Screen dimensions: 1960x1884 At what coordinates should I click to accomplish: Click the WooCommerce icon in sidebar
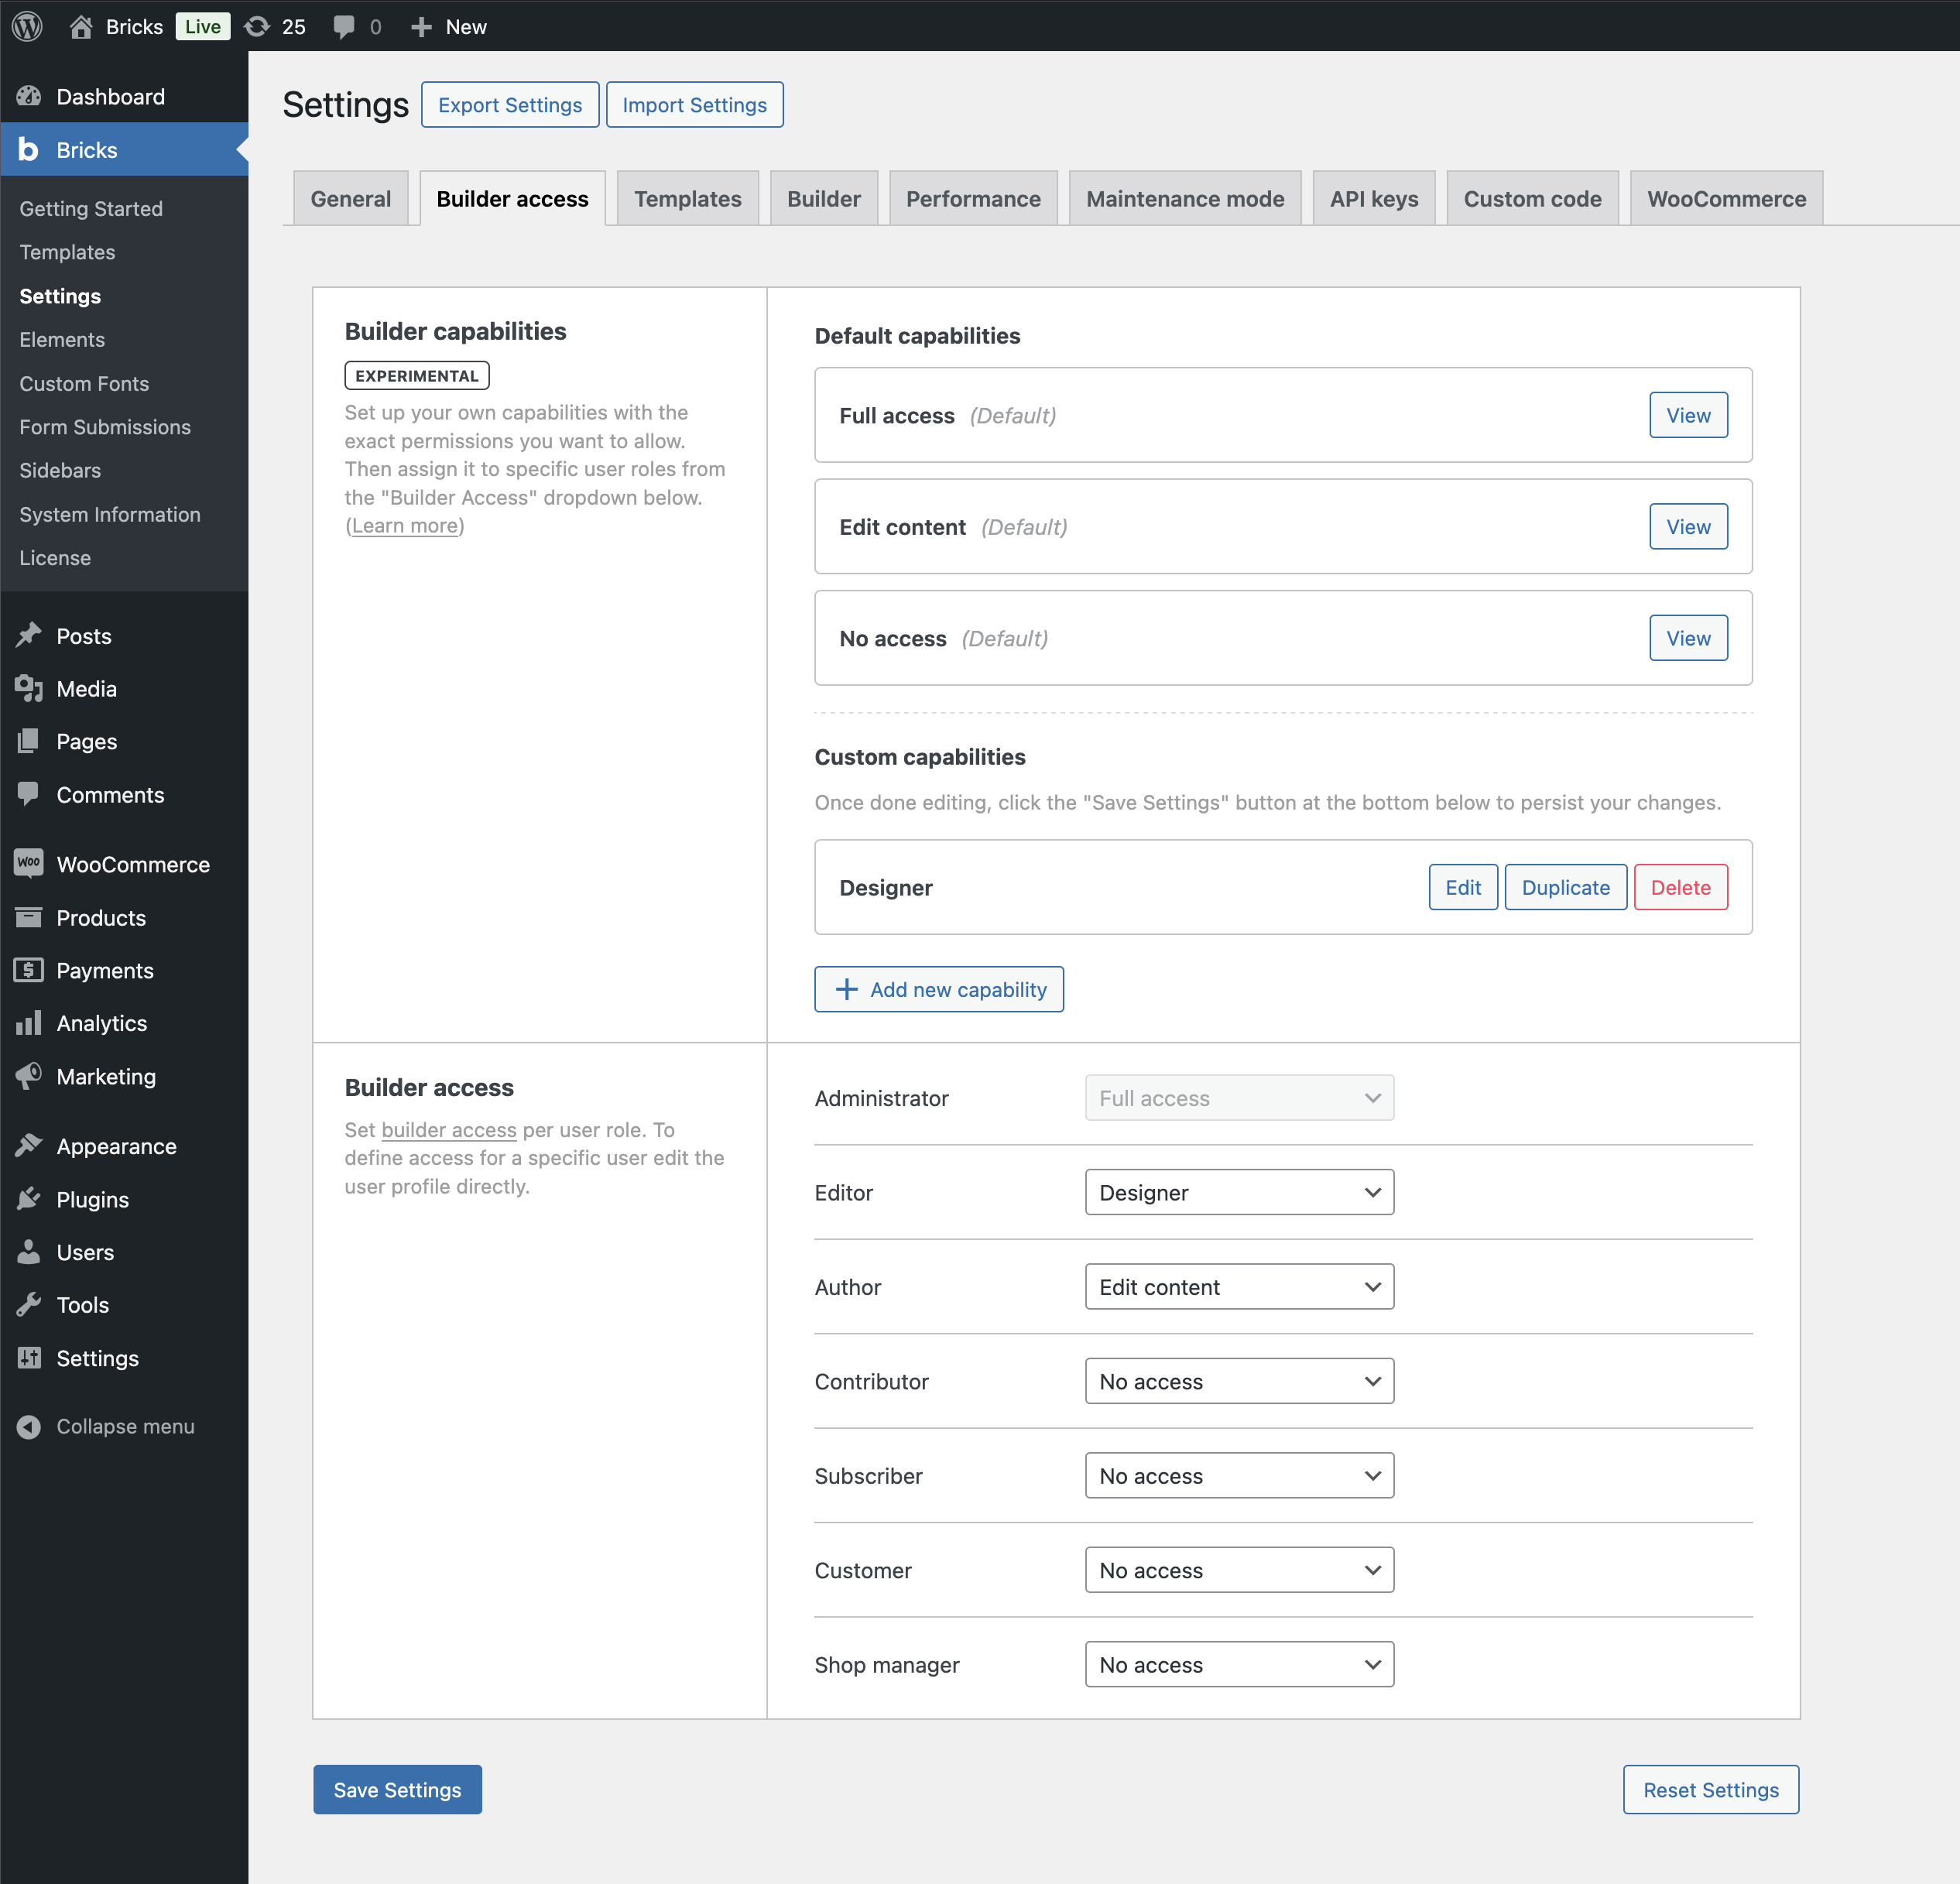click(28, 864)
